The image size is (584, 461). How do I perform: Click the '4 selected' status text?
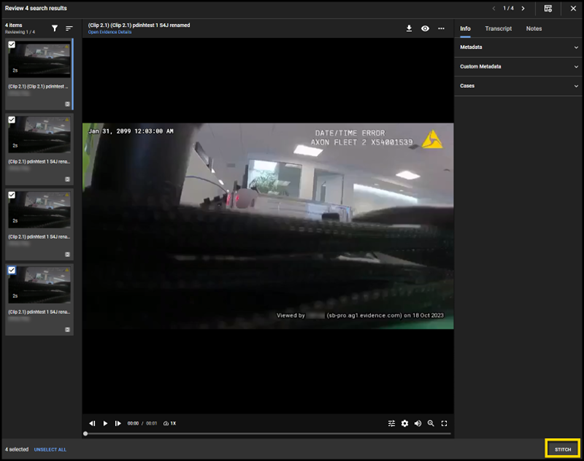pyautogui.click(x=17, y=449)
